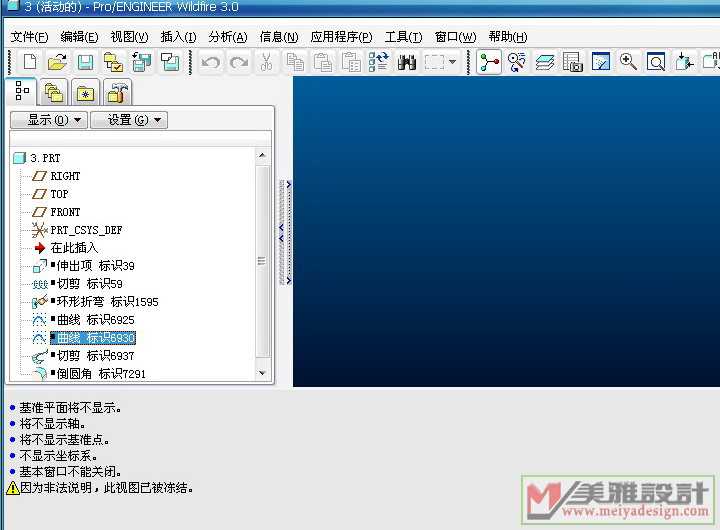The height and width of the screenshot is (530, 720).
Task: Select the highlighted 曲线 标识6930 feature
Action: pyautogui.click(x=93, y=338)
